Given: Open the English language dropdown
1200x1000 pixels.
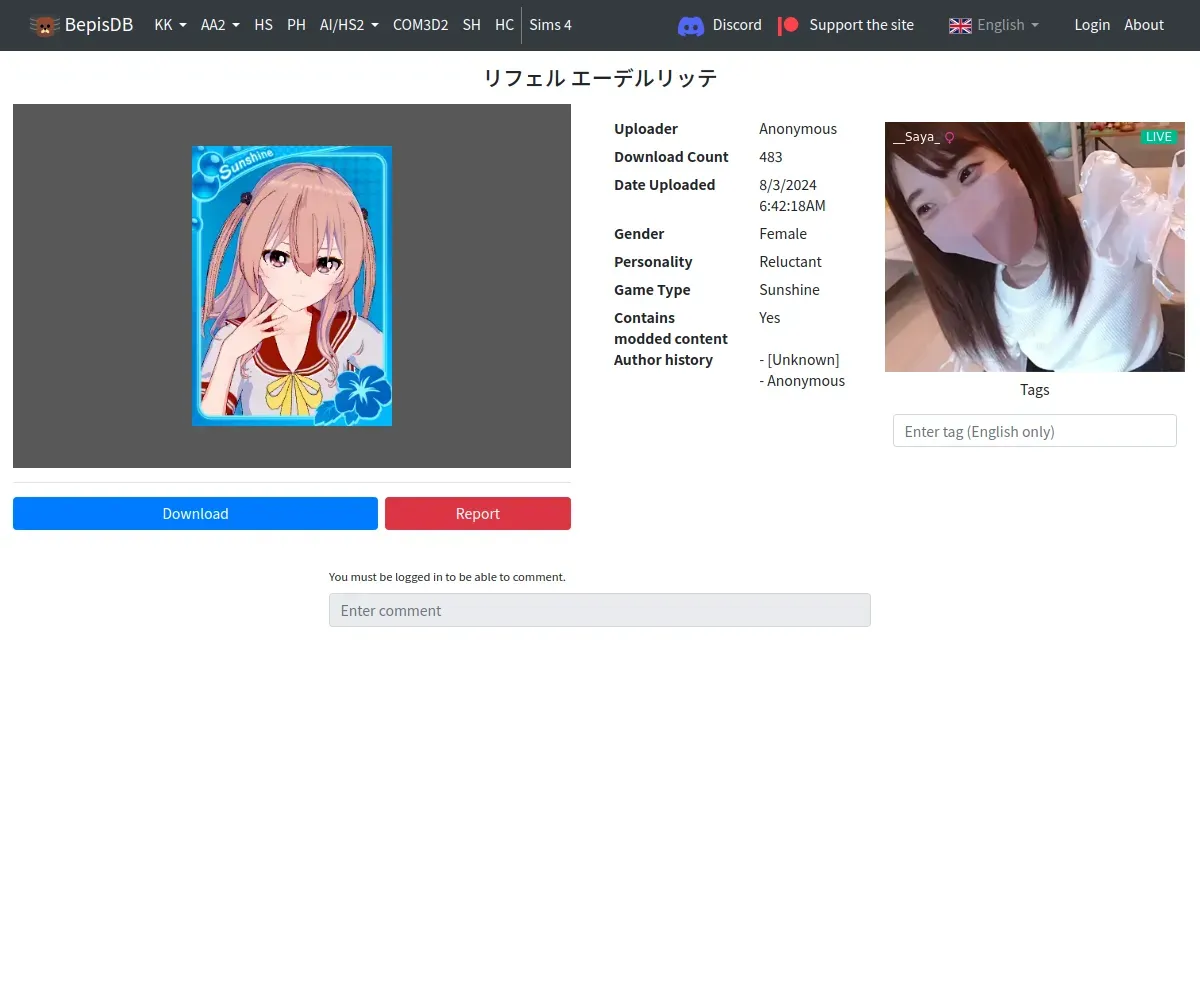Looking at the screenshot, I should pyautogui.click(x=1008, y=25).
